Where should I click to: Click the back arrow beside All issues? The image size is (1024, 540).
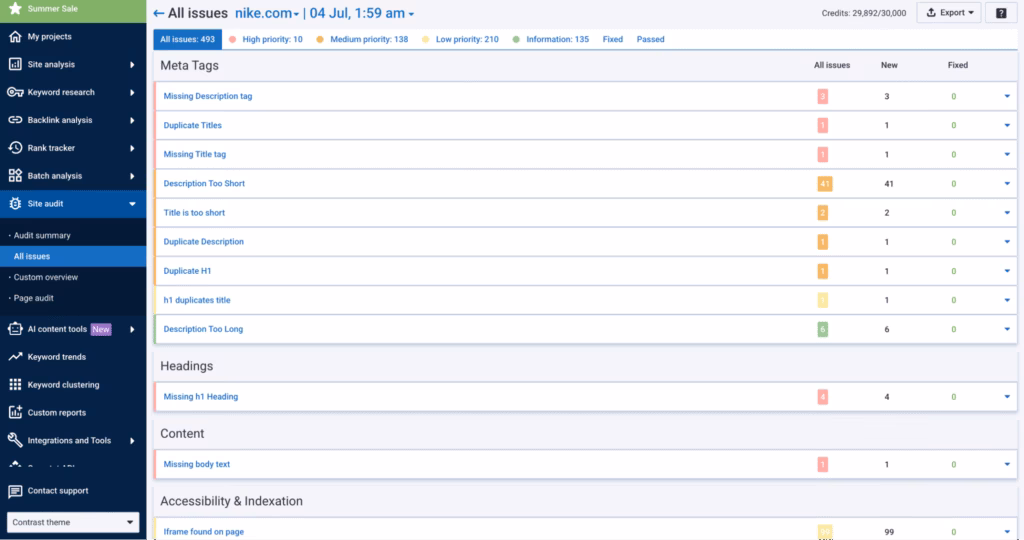[x=159, y=13]
